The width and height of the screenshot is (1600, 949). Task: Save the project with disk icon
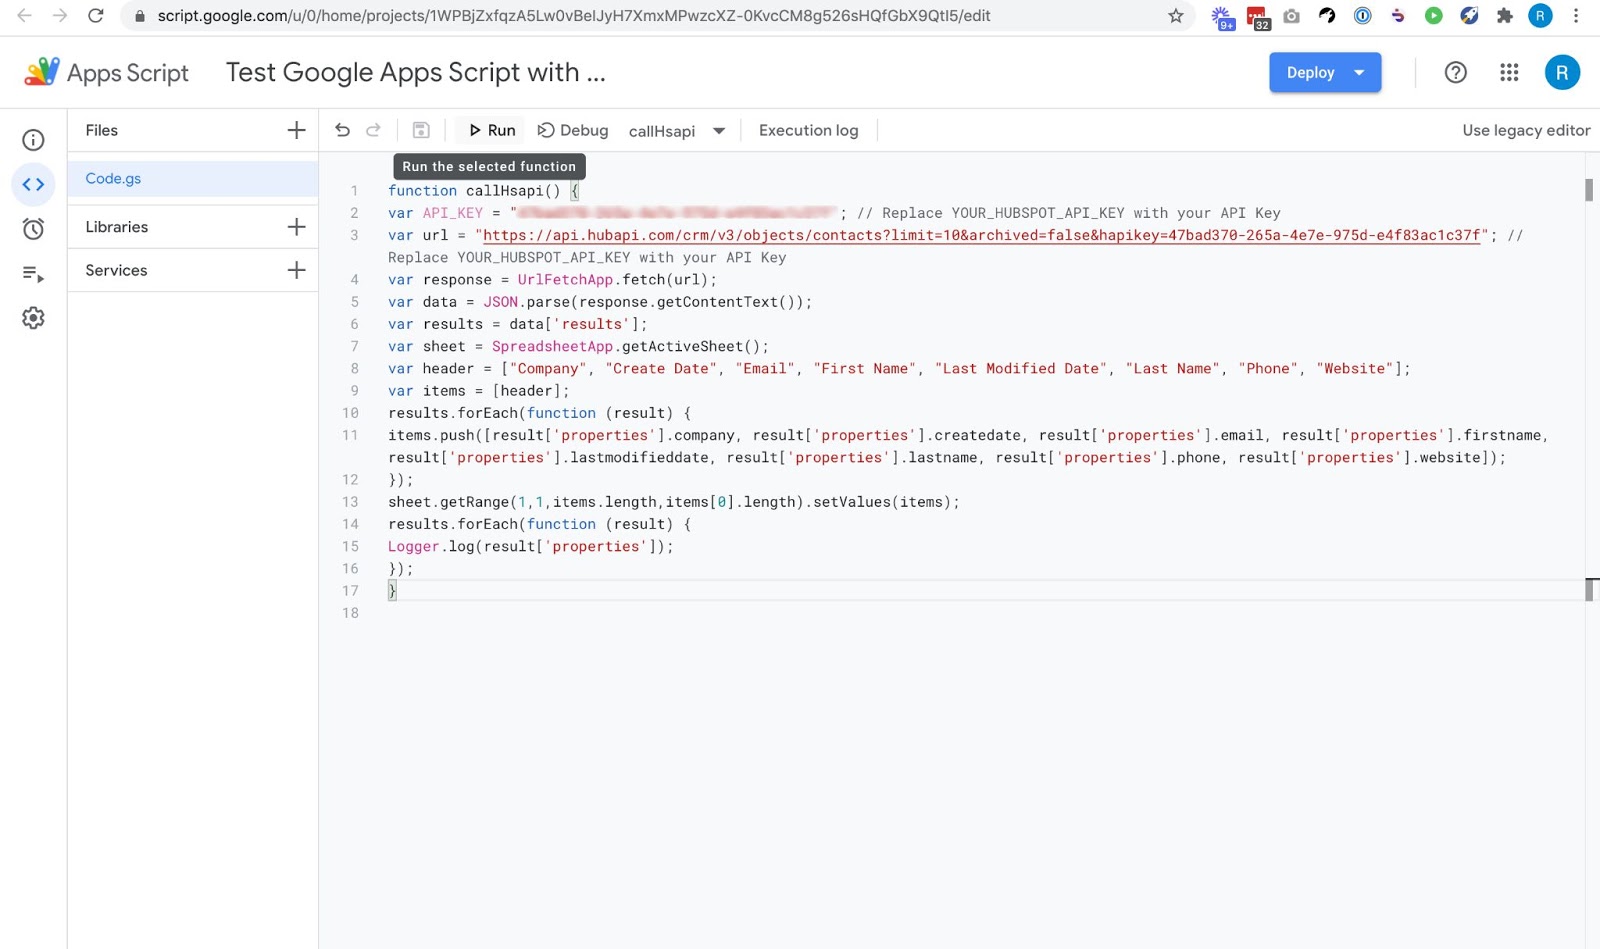421,130
